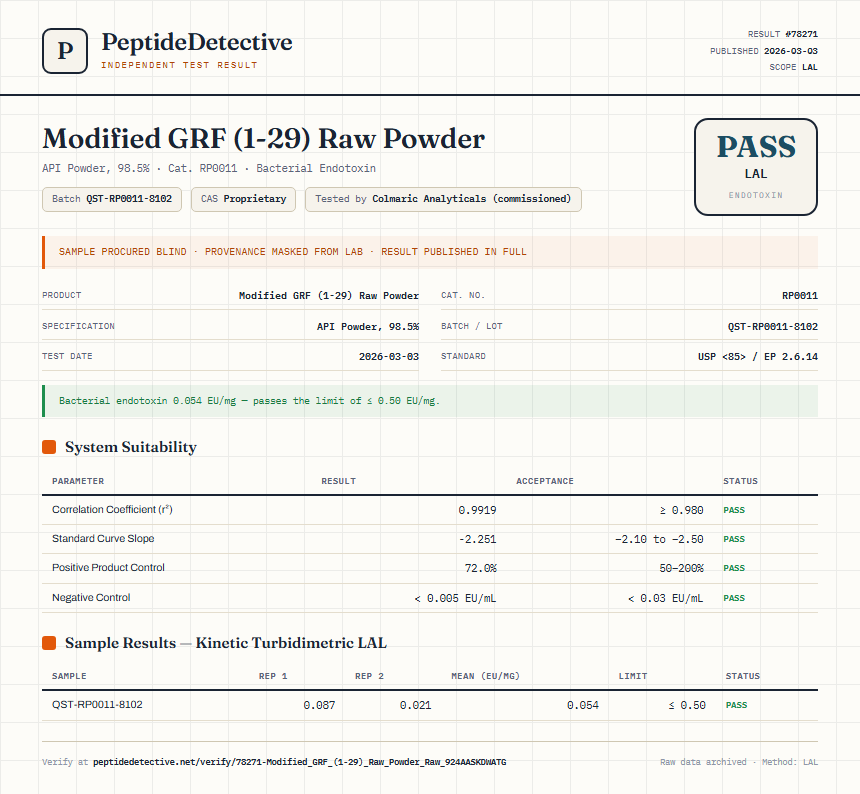
Task: Click sample name QST-RP0011-8102 in results
Action: click(x=97, y=705)
